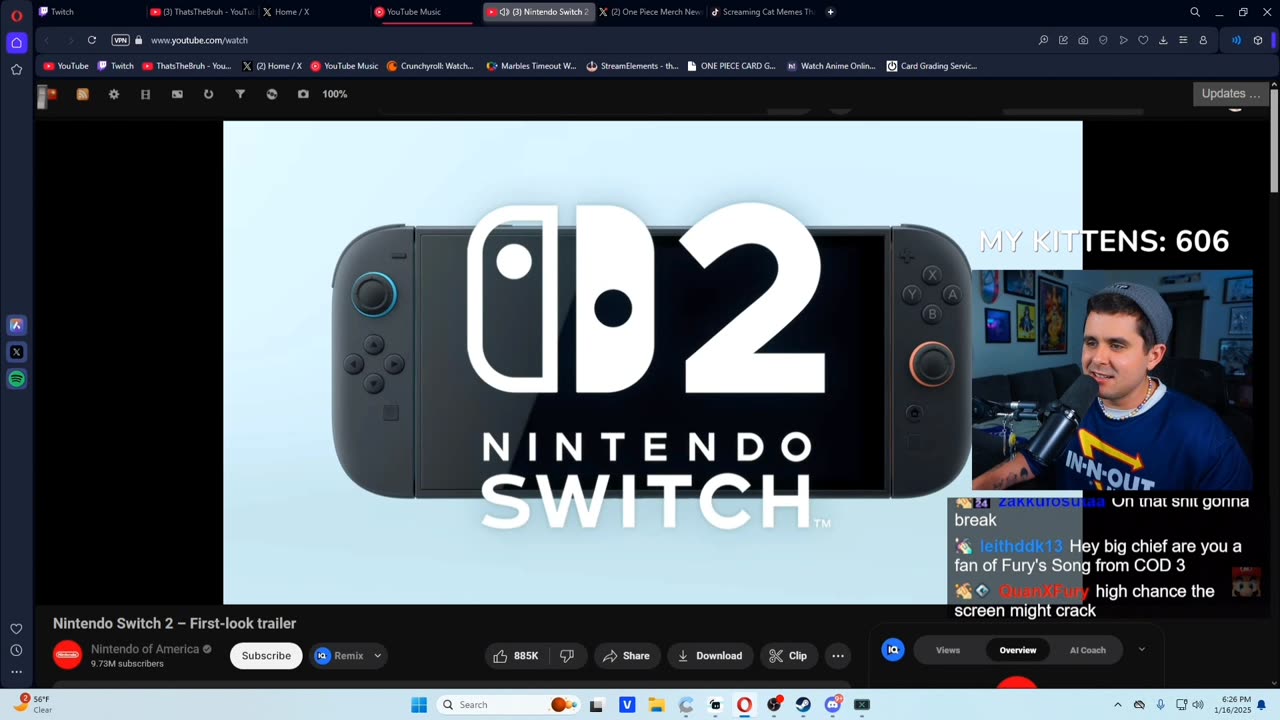
Task: Click the Download video button
Action: pyautogui.click(x=710, y=656)
